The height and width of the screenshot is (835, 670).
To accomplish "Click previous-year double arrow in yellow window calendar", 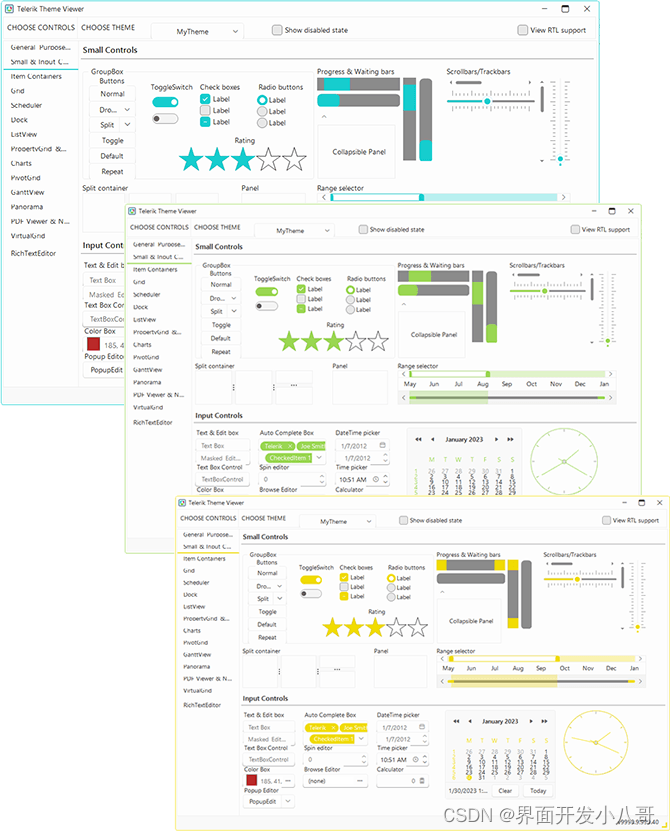I will (456, 721).
